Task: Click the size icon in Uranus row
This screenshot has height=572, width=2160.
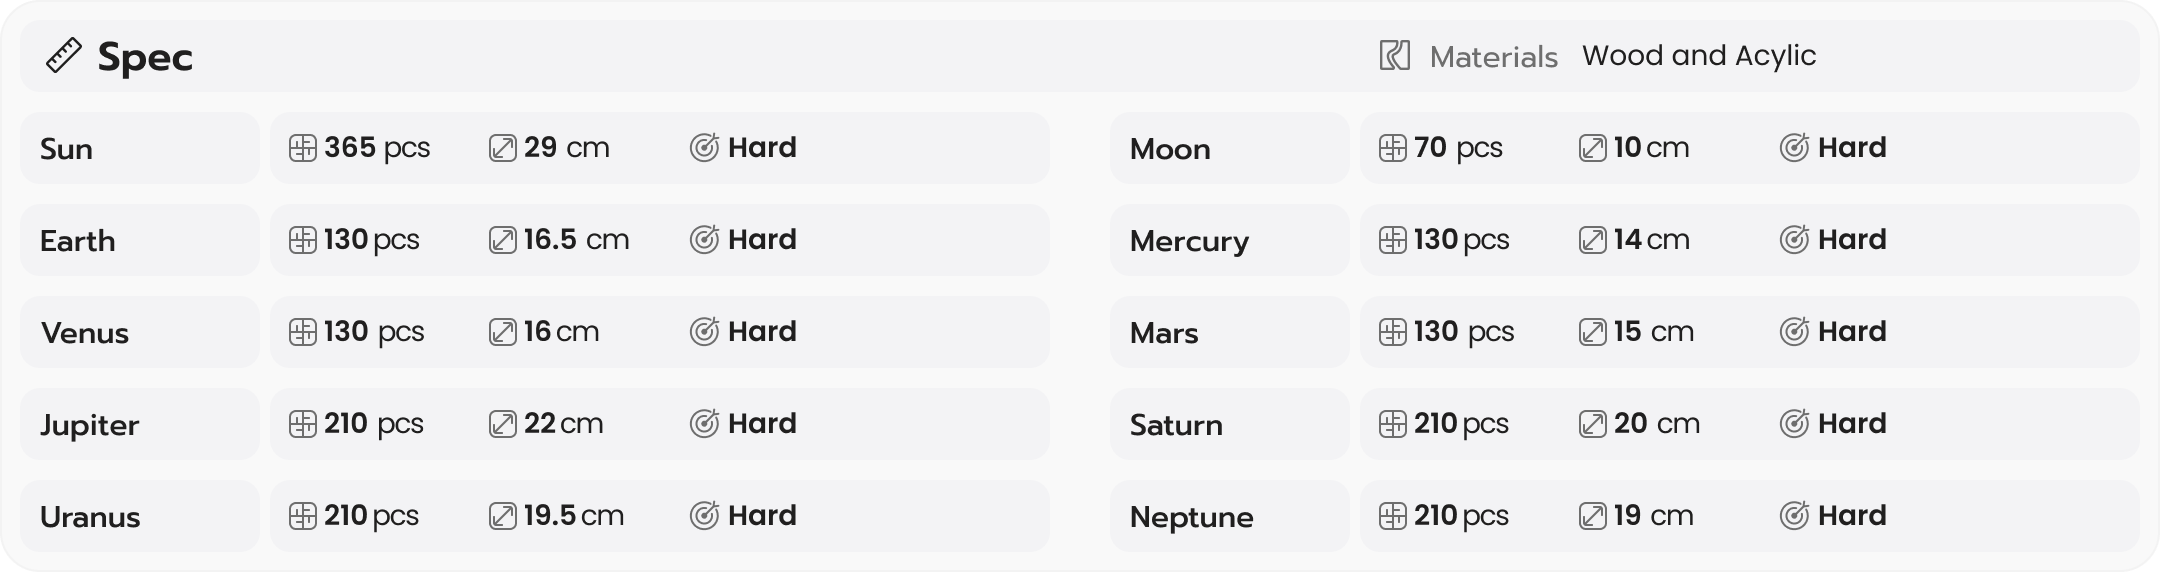Action: point(502,516)
